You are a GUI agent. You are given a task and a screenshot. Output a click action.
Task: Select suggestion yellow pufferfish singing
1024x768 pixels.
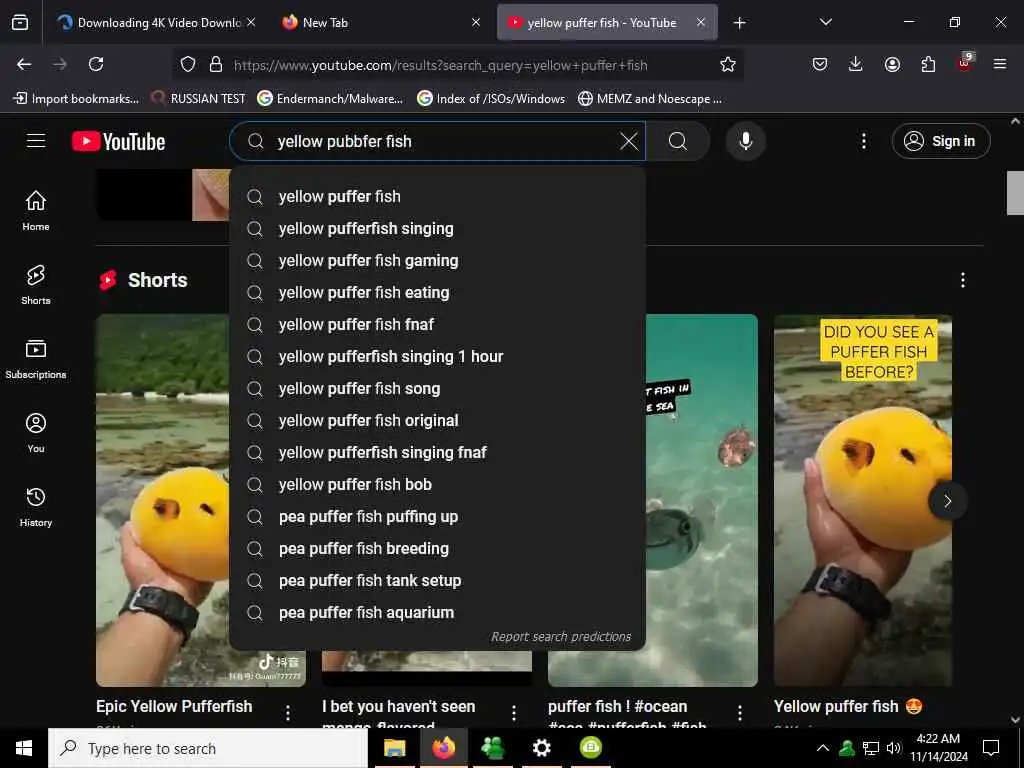(x=438, y=229)
